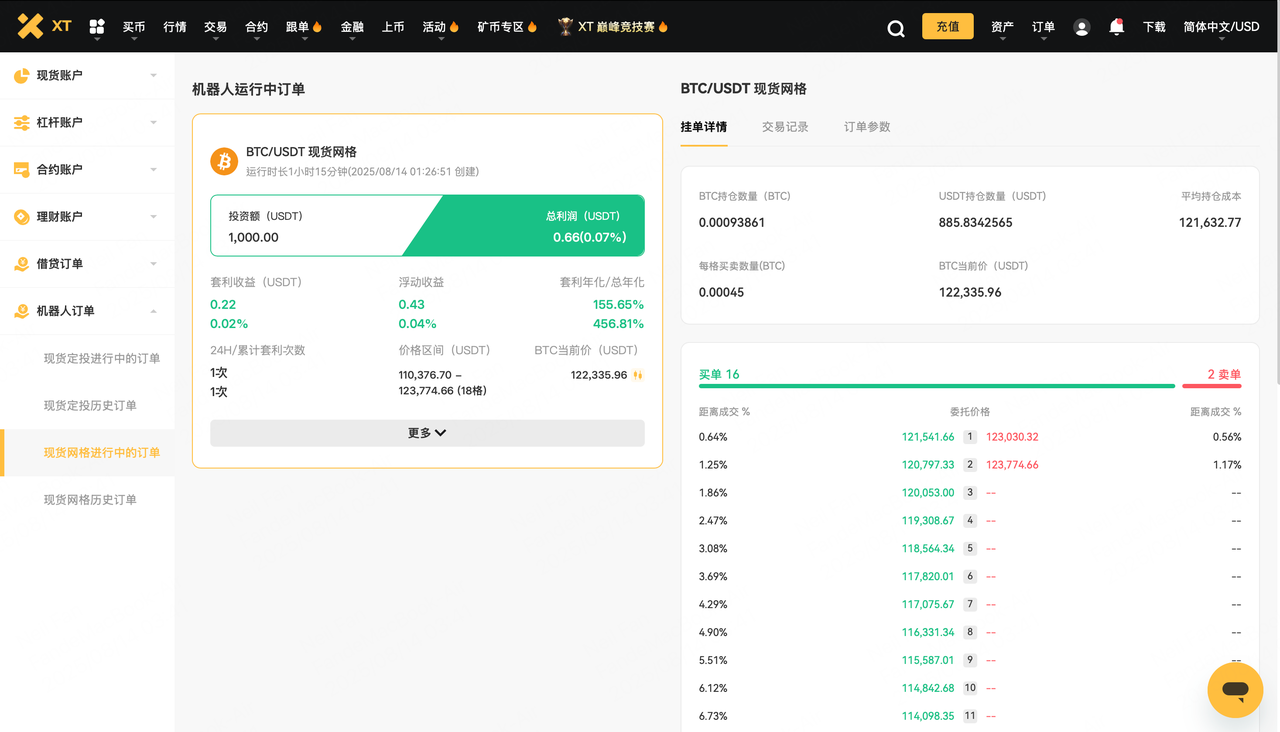Open the apps grid menu icon

pyautogui.click(x=97, y=27)
